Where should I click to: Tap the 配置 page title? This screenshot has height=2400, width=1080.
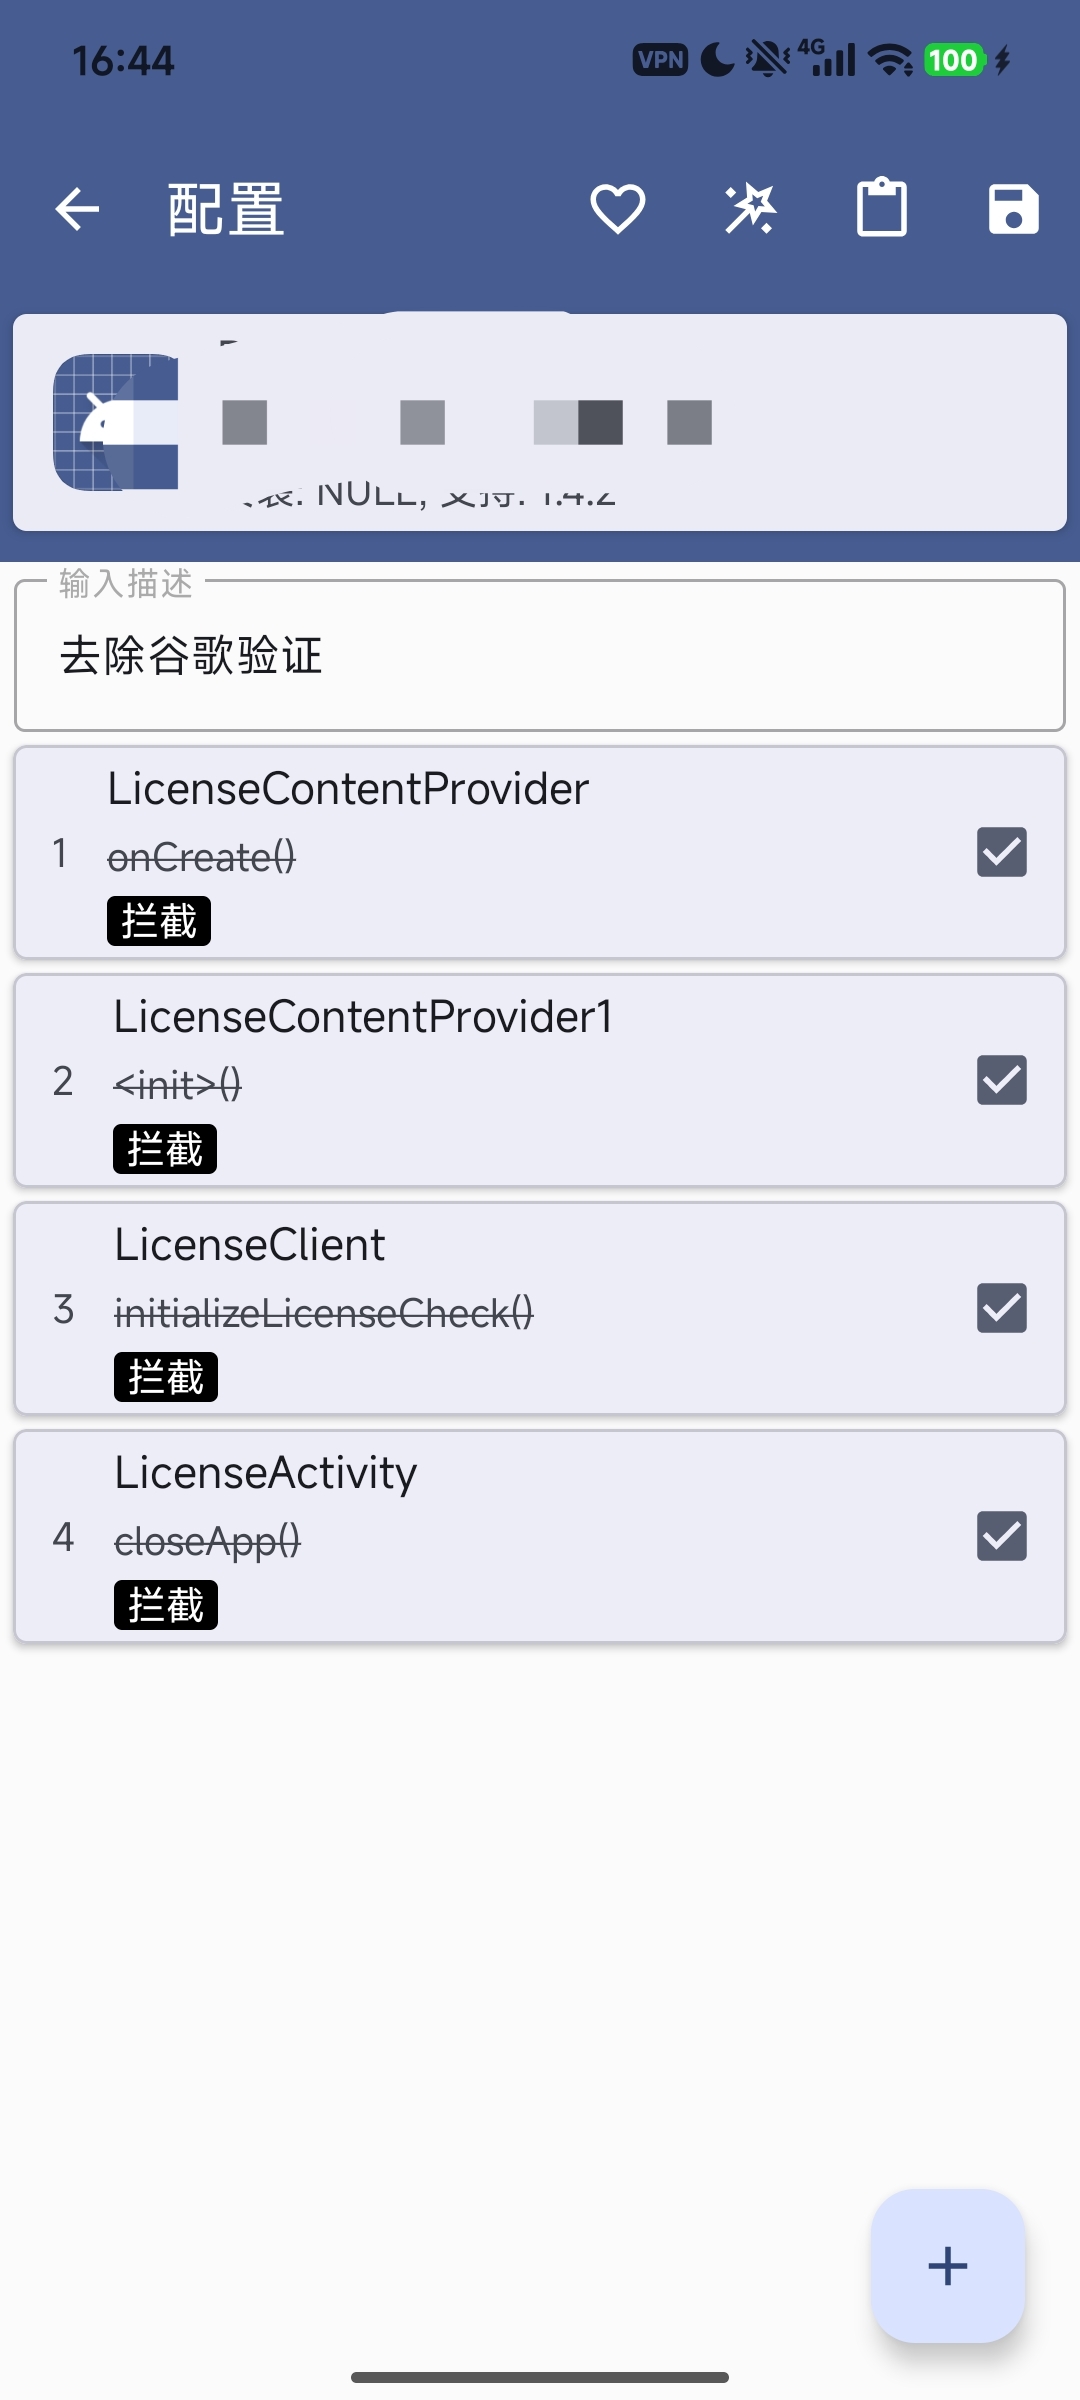pyautogui.click(x=226, y=210)
